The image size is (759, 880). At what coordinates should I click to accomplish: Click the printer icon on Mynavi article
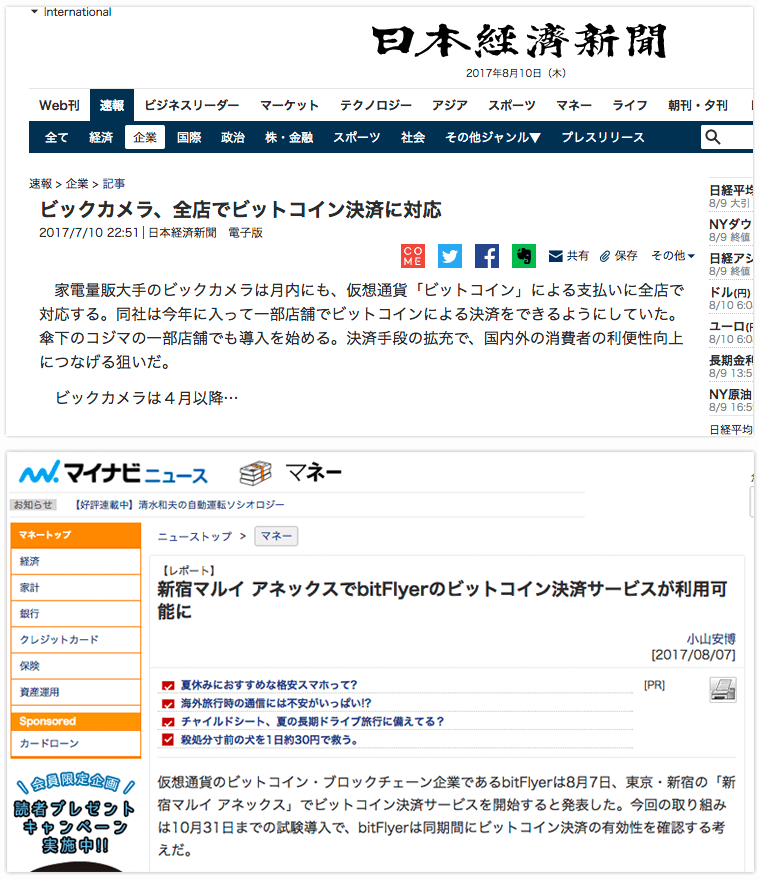click(723, 689)
